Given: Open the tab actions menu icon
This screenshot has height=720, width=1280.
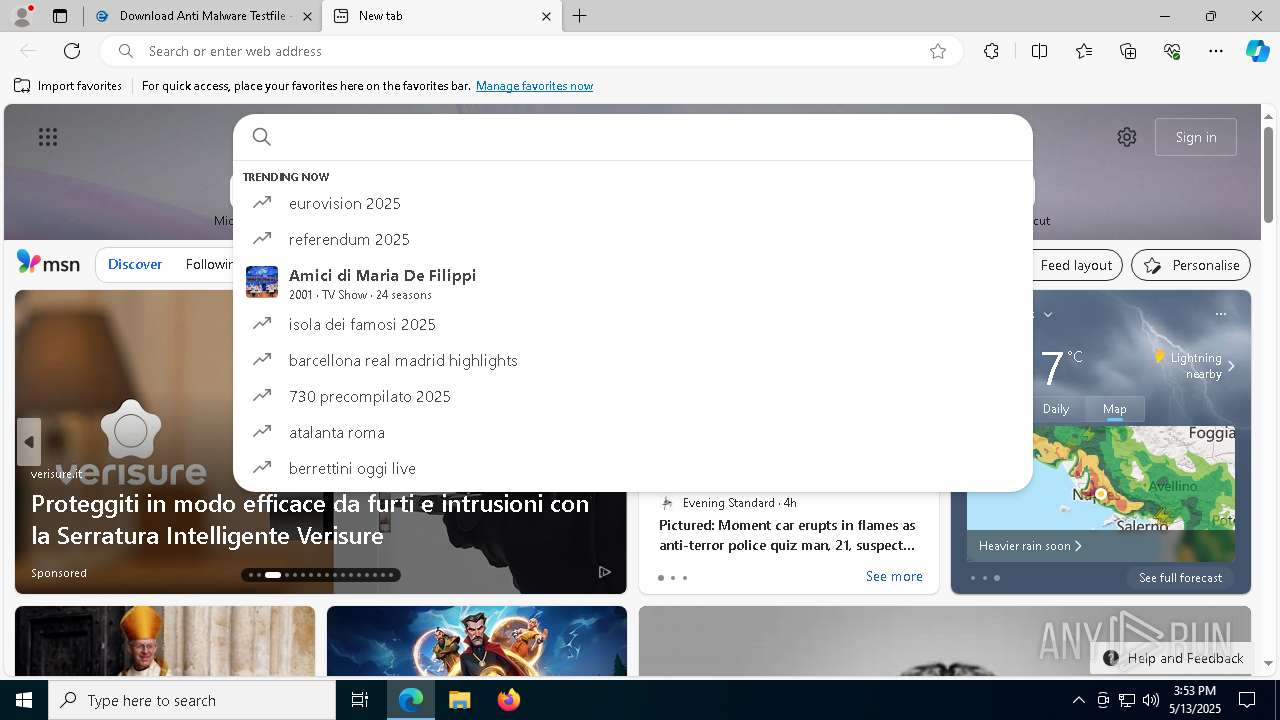Looking at the screenshot, I should click(60, 16).
